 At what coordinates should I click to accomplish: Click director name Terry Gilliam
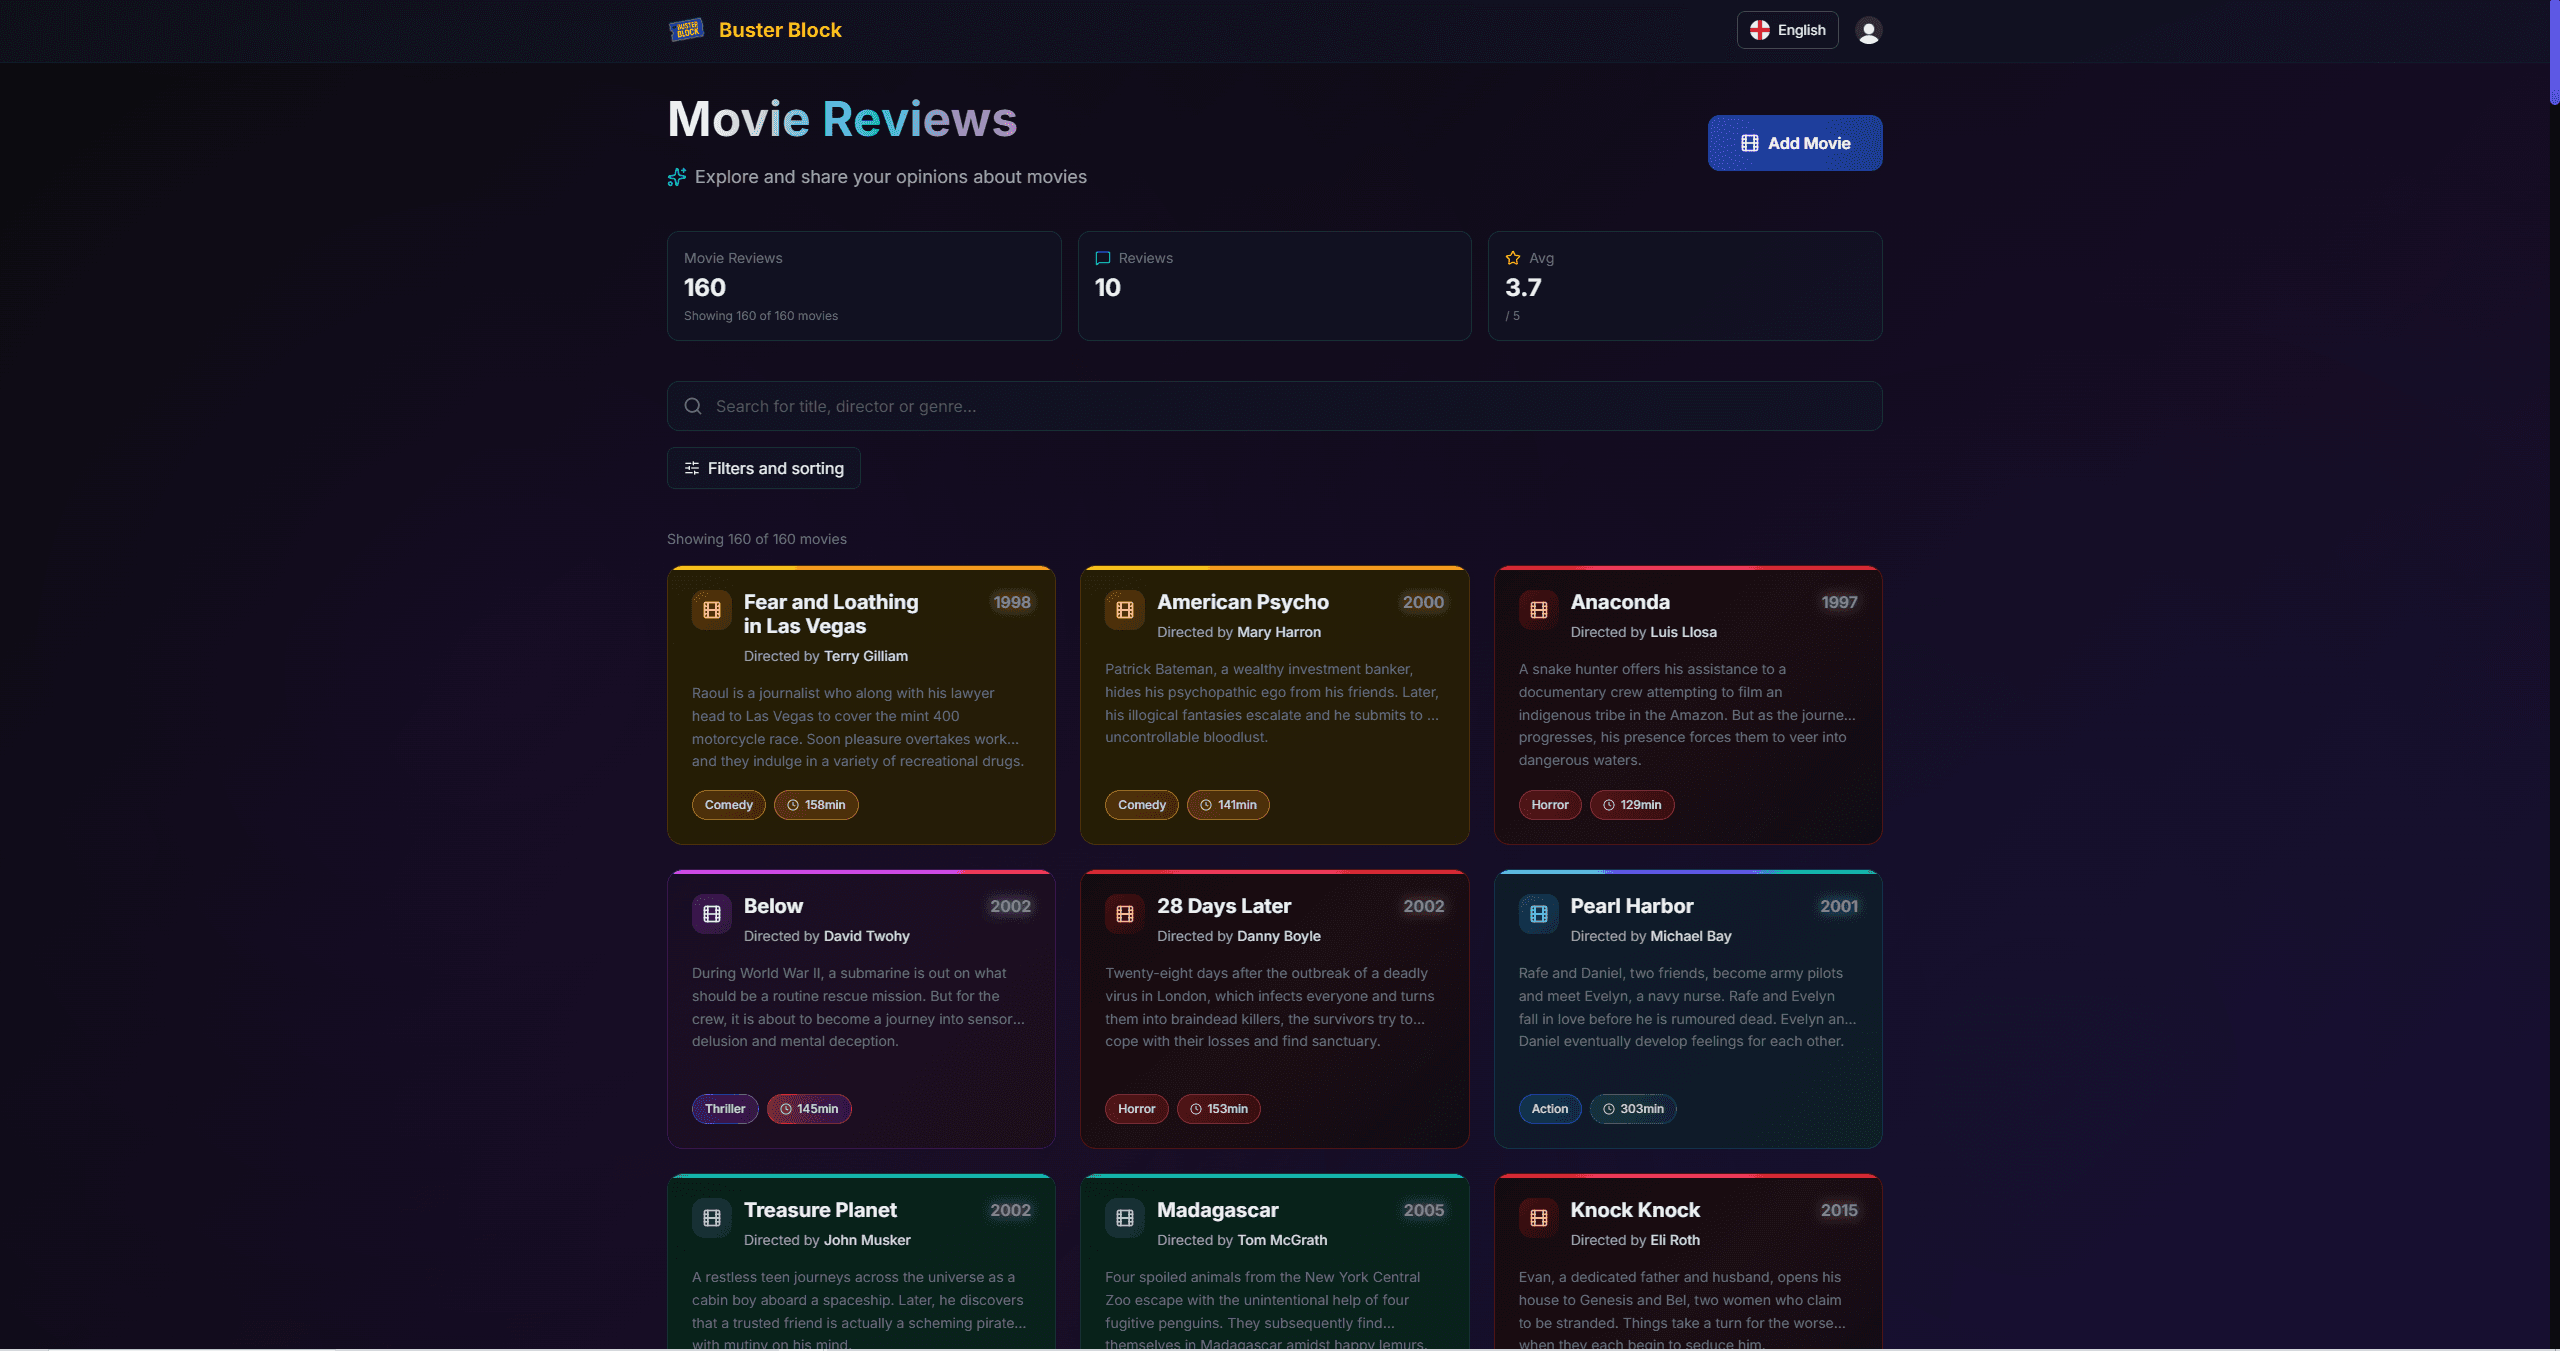pyautogui.click(x=866, y=656)
